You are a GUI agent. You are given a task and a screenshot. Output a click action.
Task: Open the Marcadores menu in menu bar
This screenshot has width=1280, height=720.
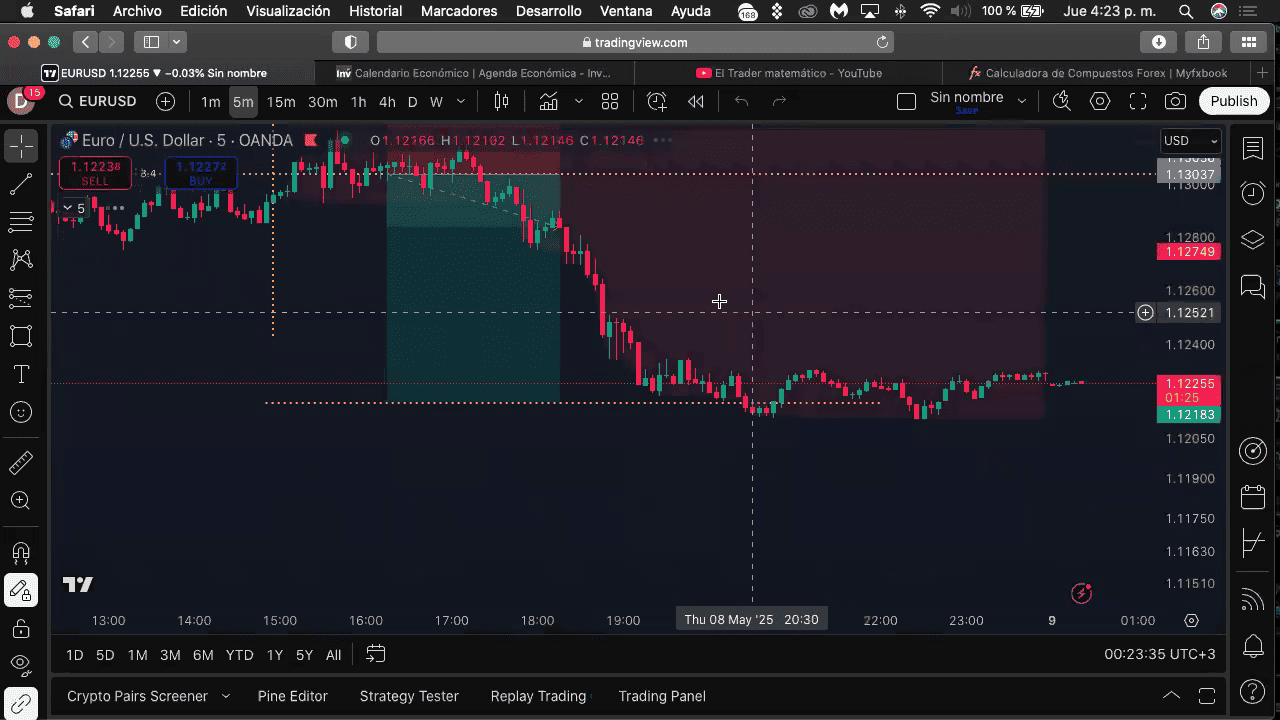click(459, 11)
